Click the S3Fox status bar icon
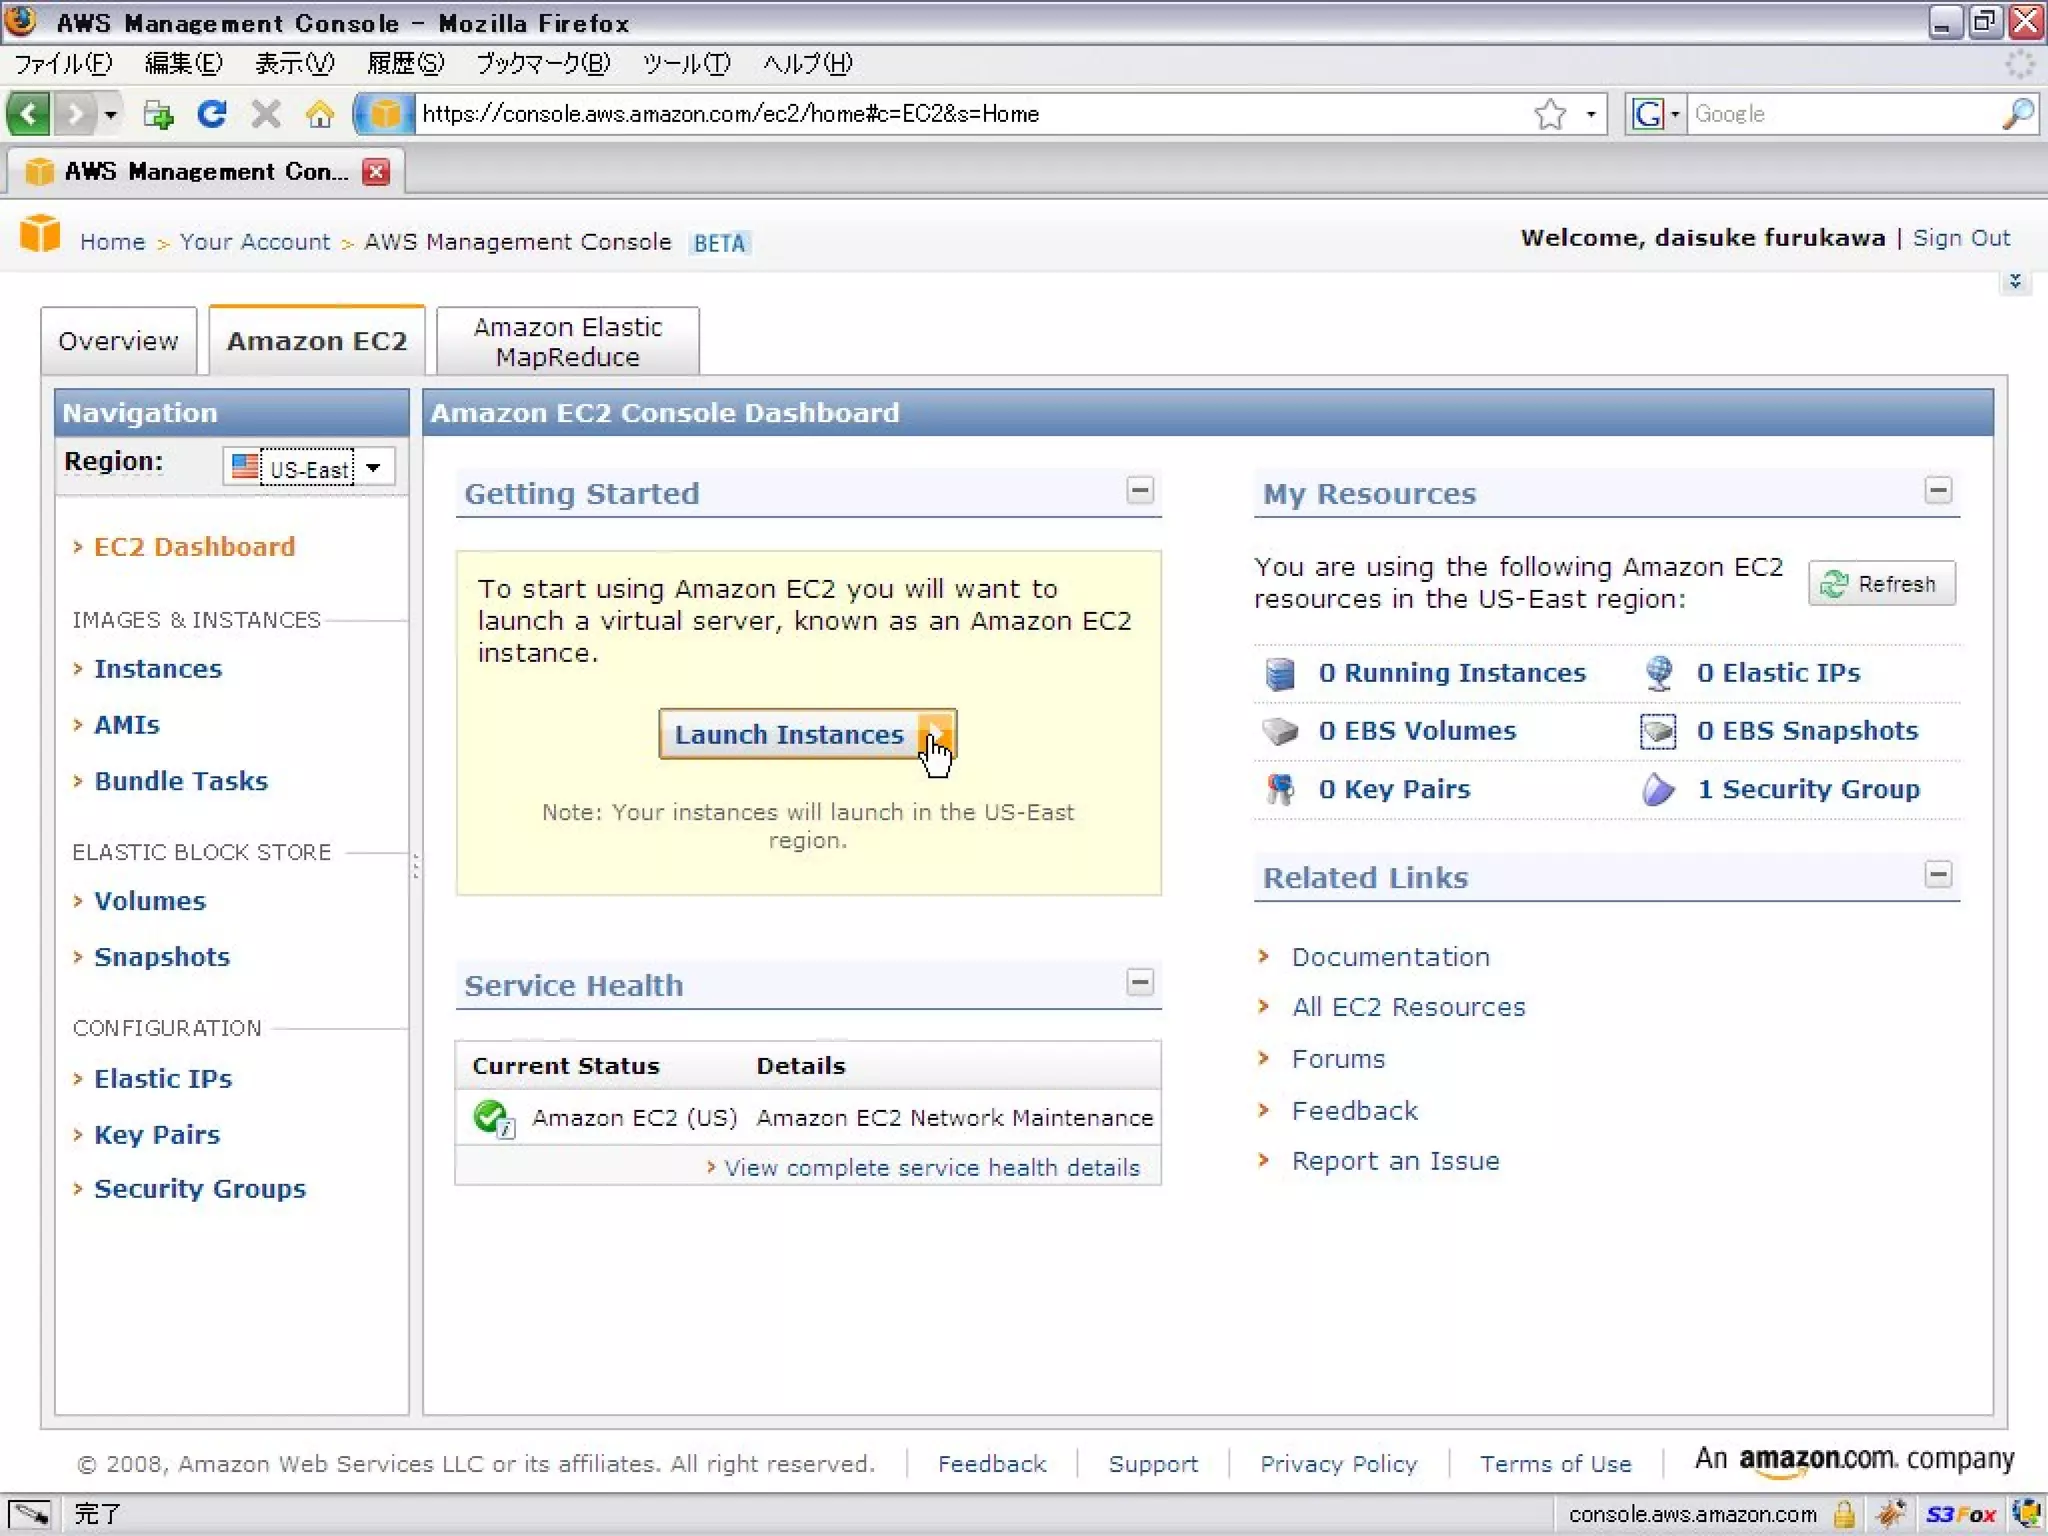The height and width of the screenshot is (1536, 2048). (x=1960, y=1514)
